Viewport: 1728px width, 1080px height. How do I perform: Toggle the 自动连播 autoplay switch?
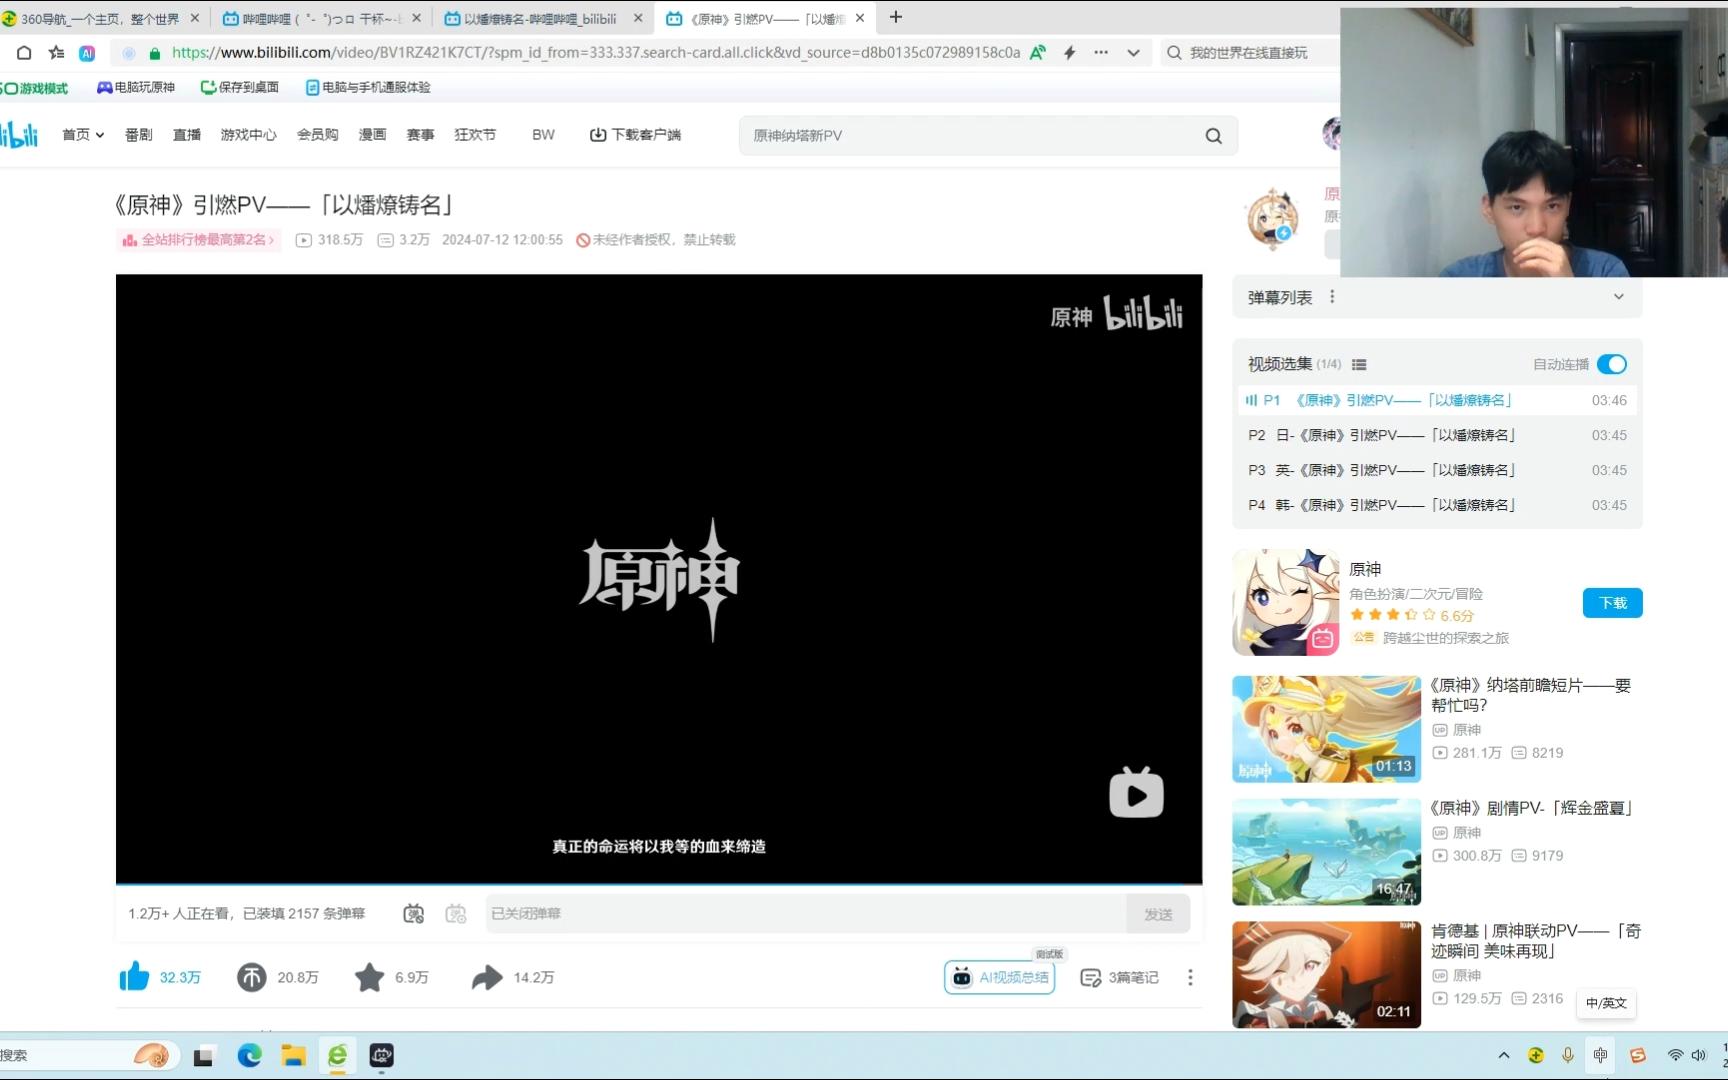1611,364
